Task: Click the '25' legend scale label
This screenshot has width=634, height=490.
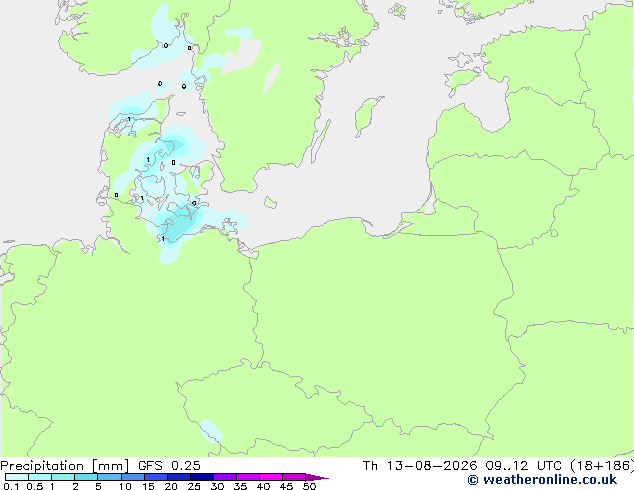Action: (194, 486)
